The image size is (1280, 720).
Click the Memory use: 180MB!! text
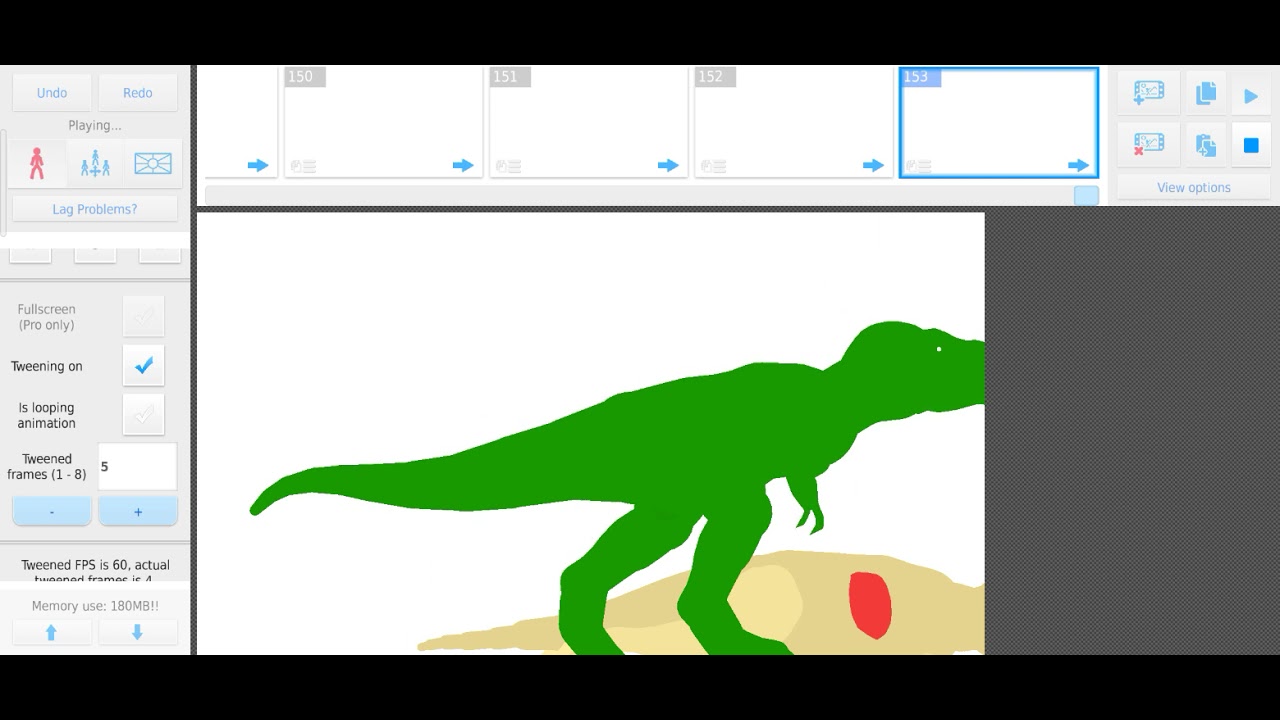(95, 606)
